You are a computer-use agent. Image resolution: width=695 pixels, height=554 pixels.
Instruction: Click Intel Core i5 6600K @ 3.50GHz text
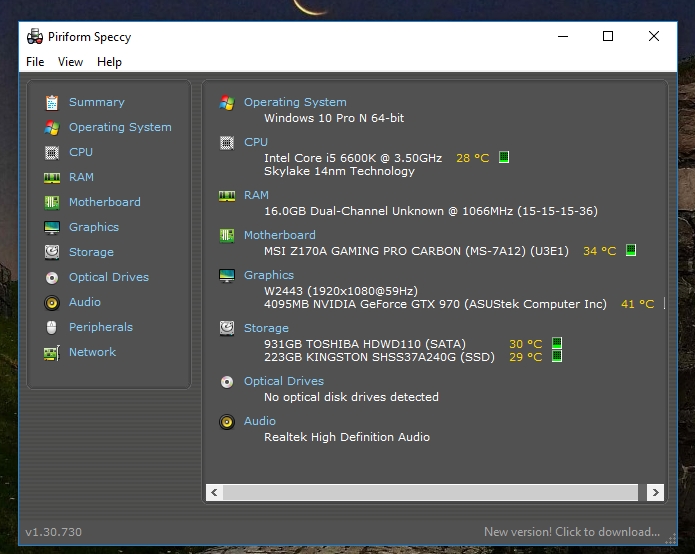click(353, 158)
